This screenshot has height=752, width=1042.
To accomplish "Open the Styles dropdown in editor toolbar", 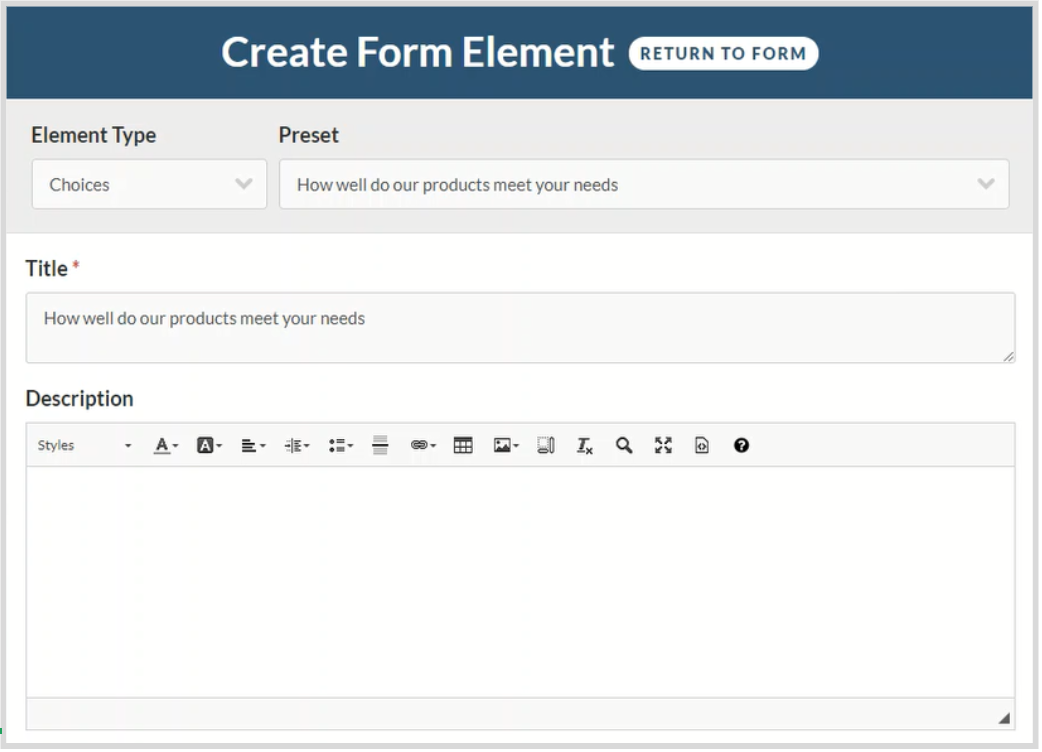I will point(84,446).
